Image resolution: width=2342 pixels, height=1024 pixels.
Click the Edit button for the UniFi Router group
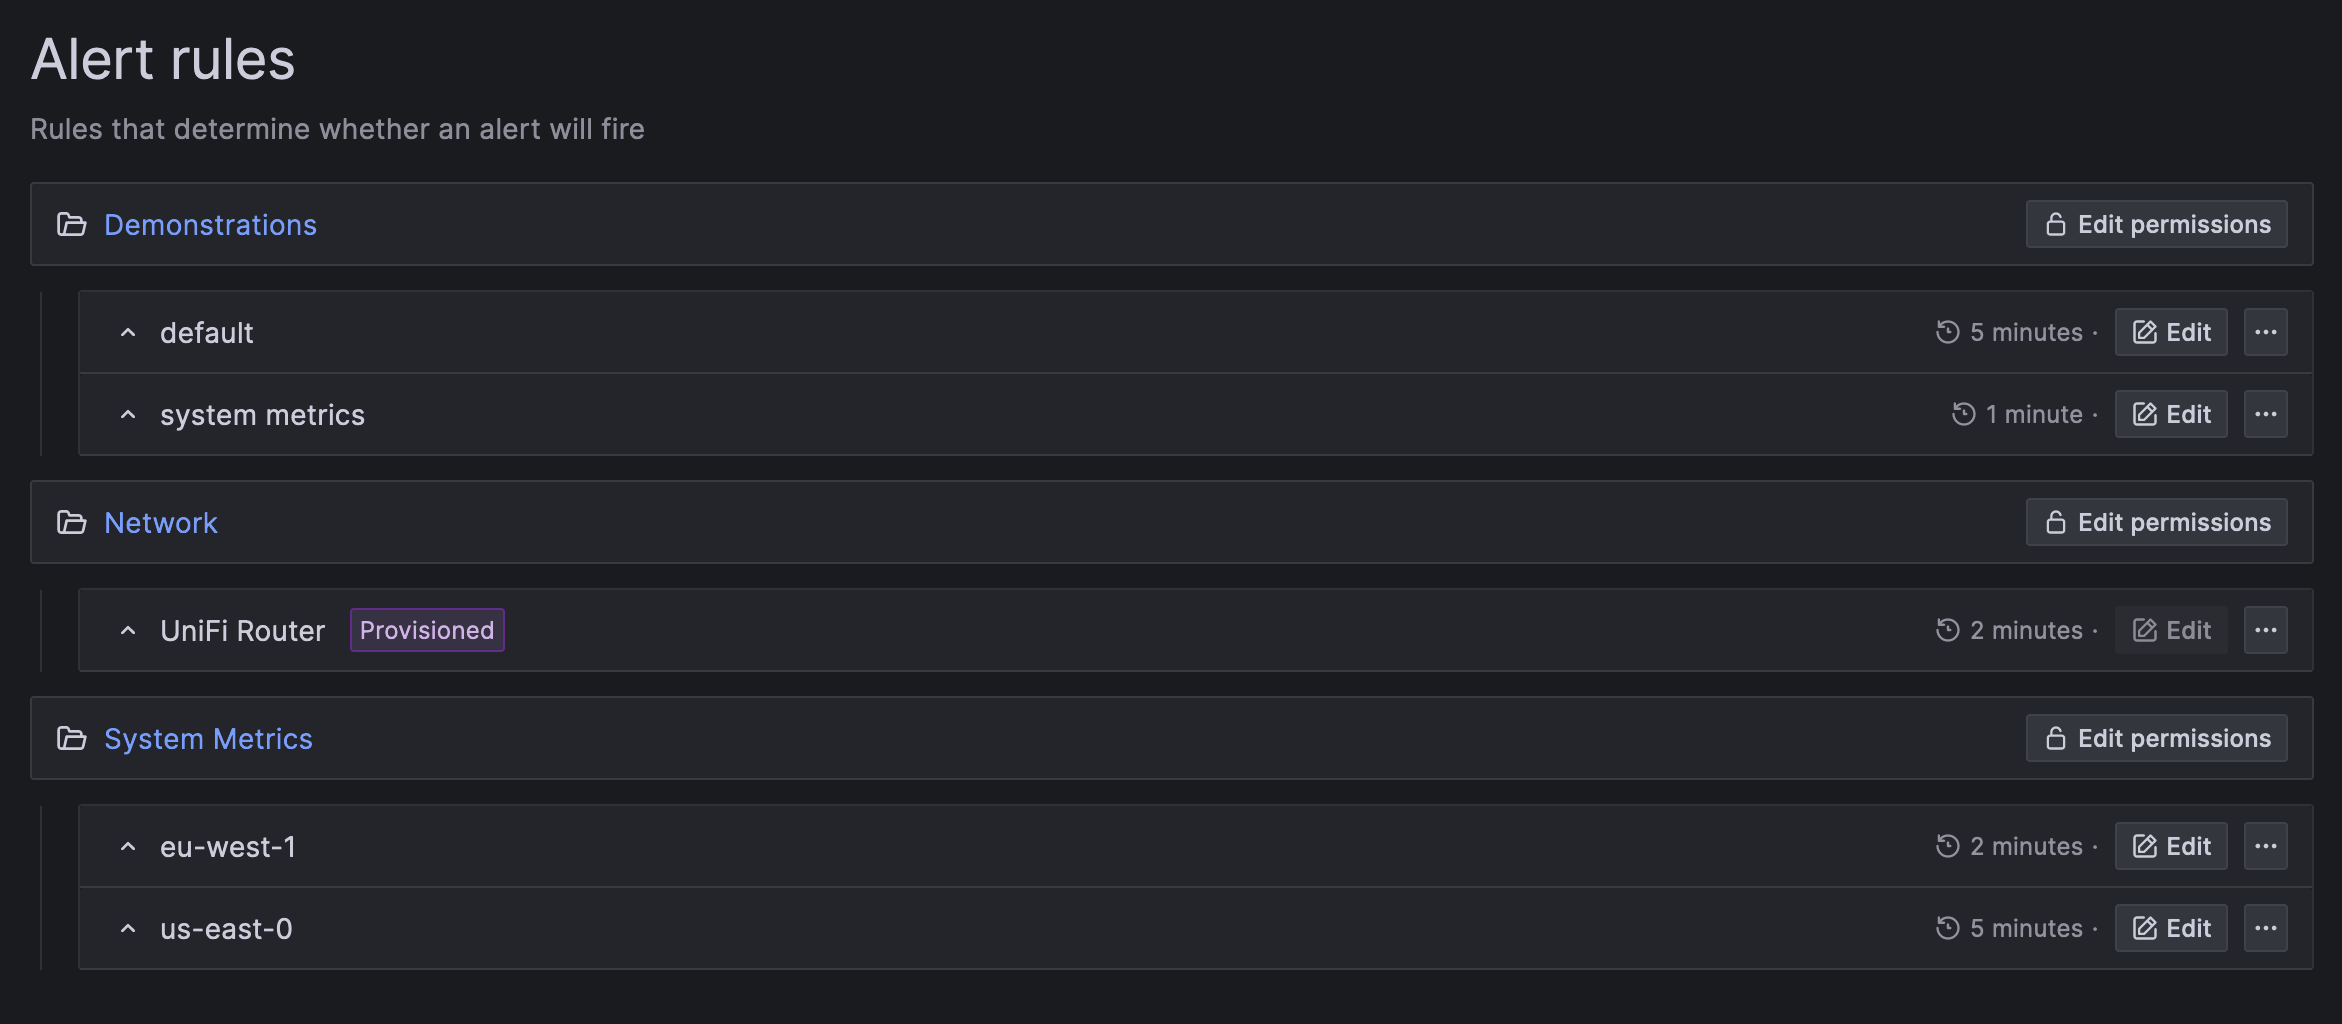coord(2170,629)
